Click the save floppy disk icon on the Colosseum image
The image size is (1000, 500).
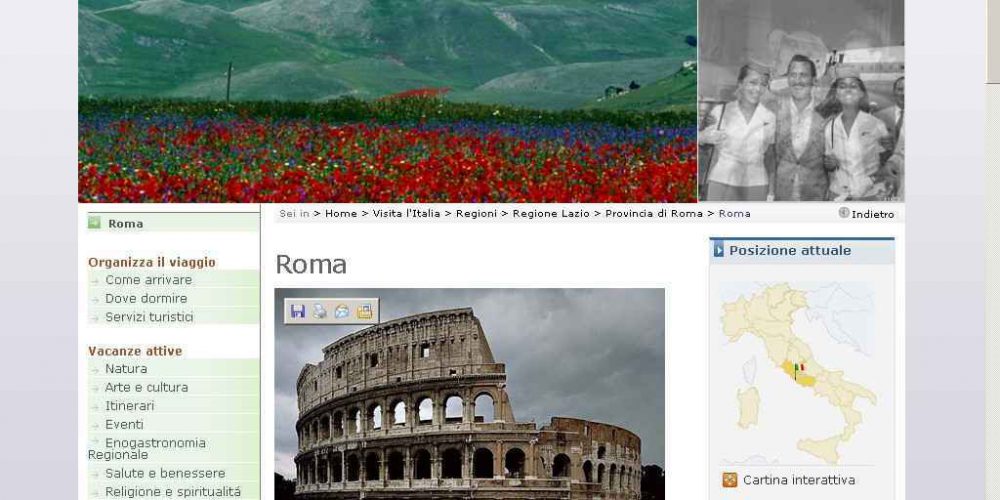297,311
